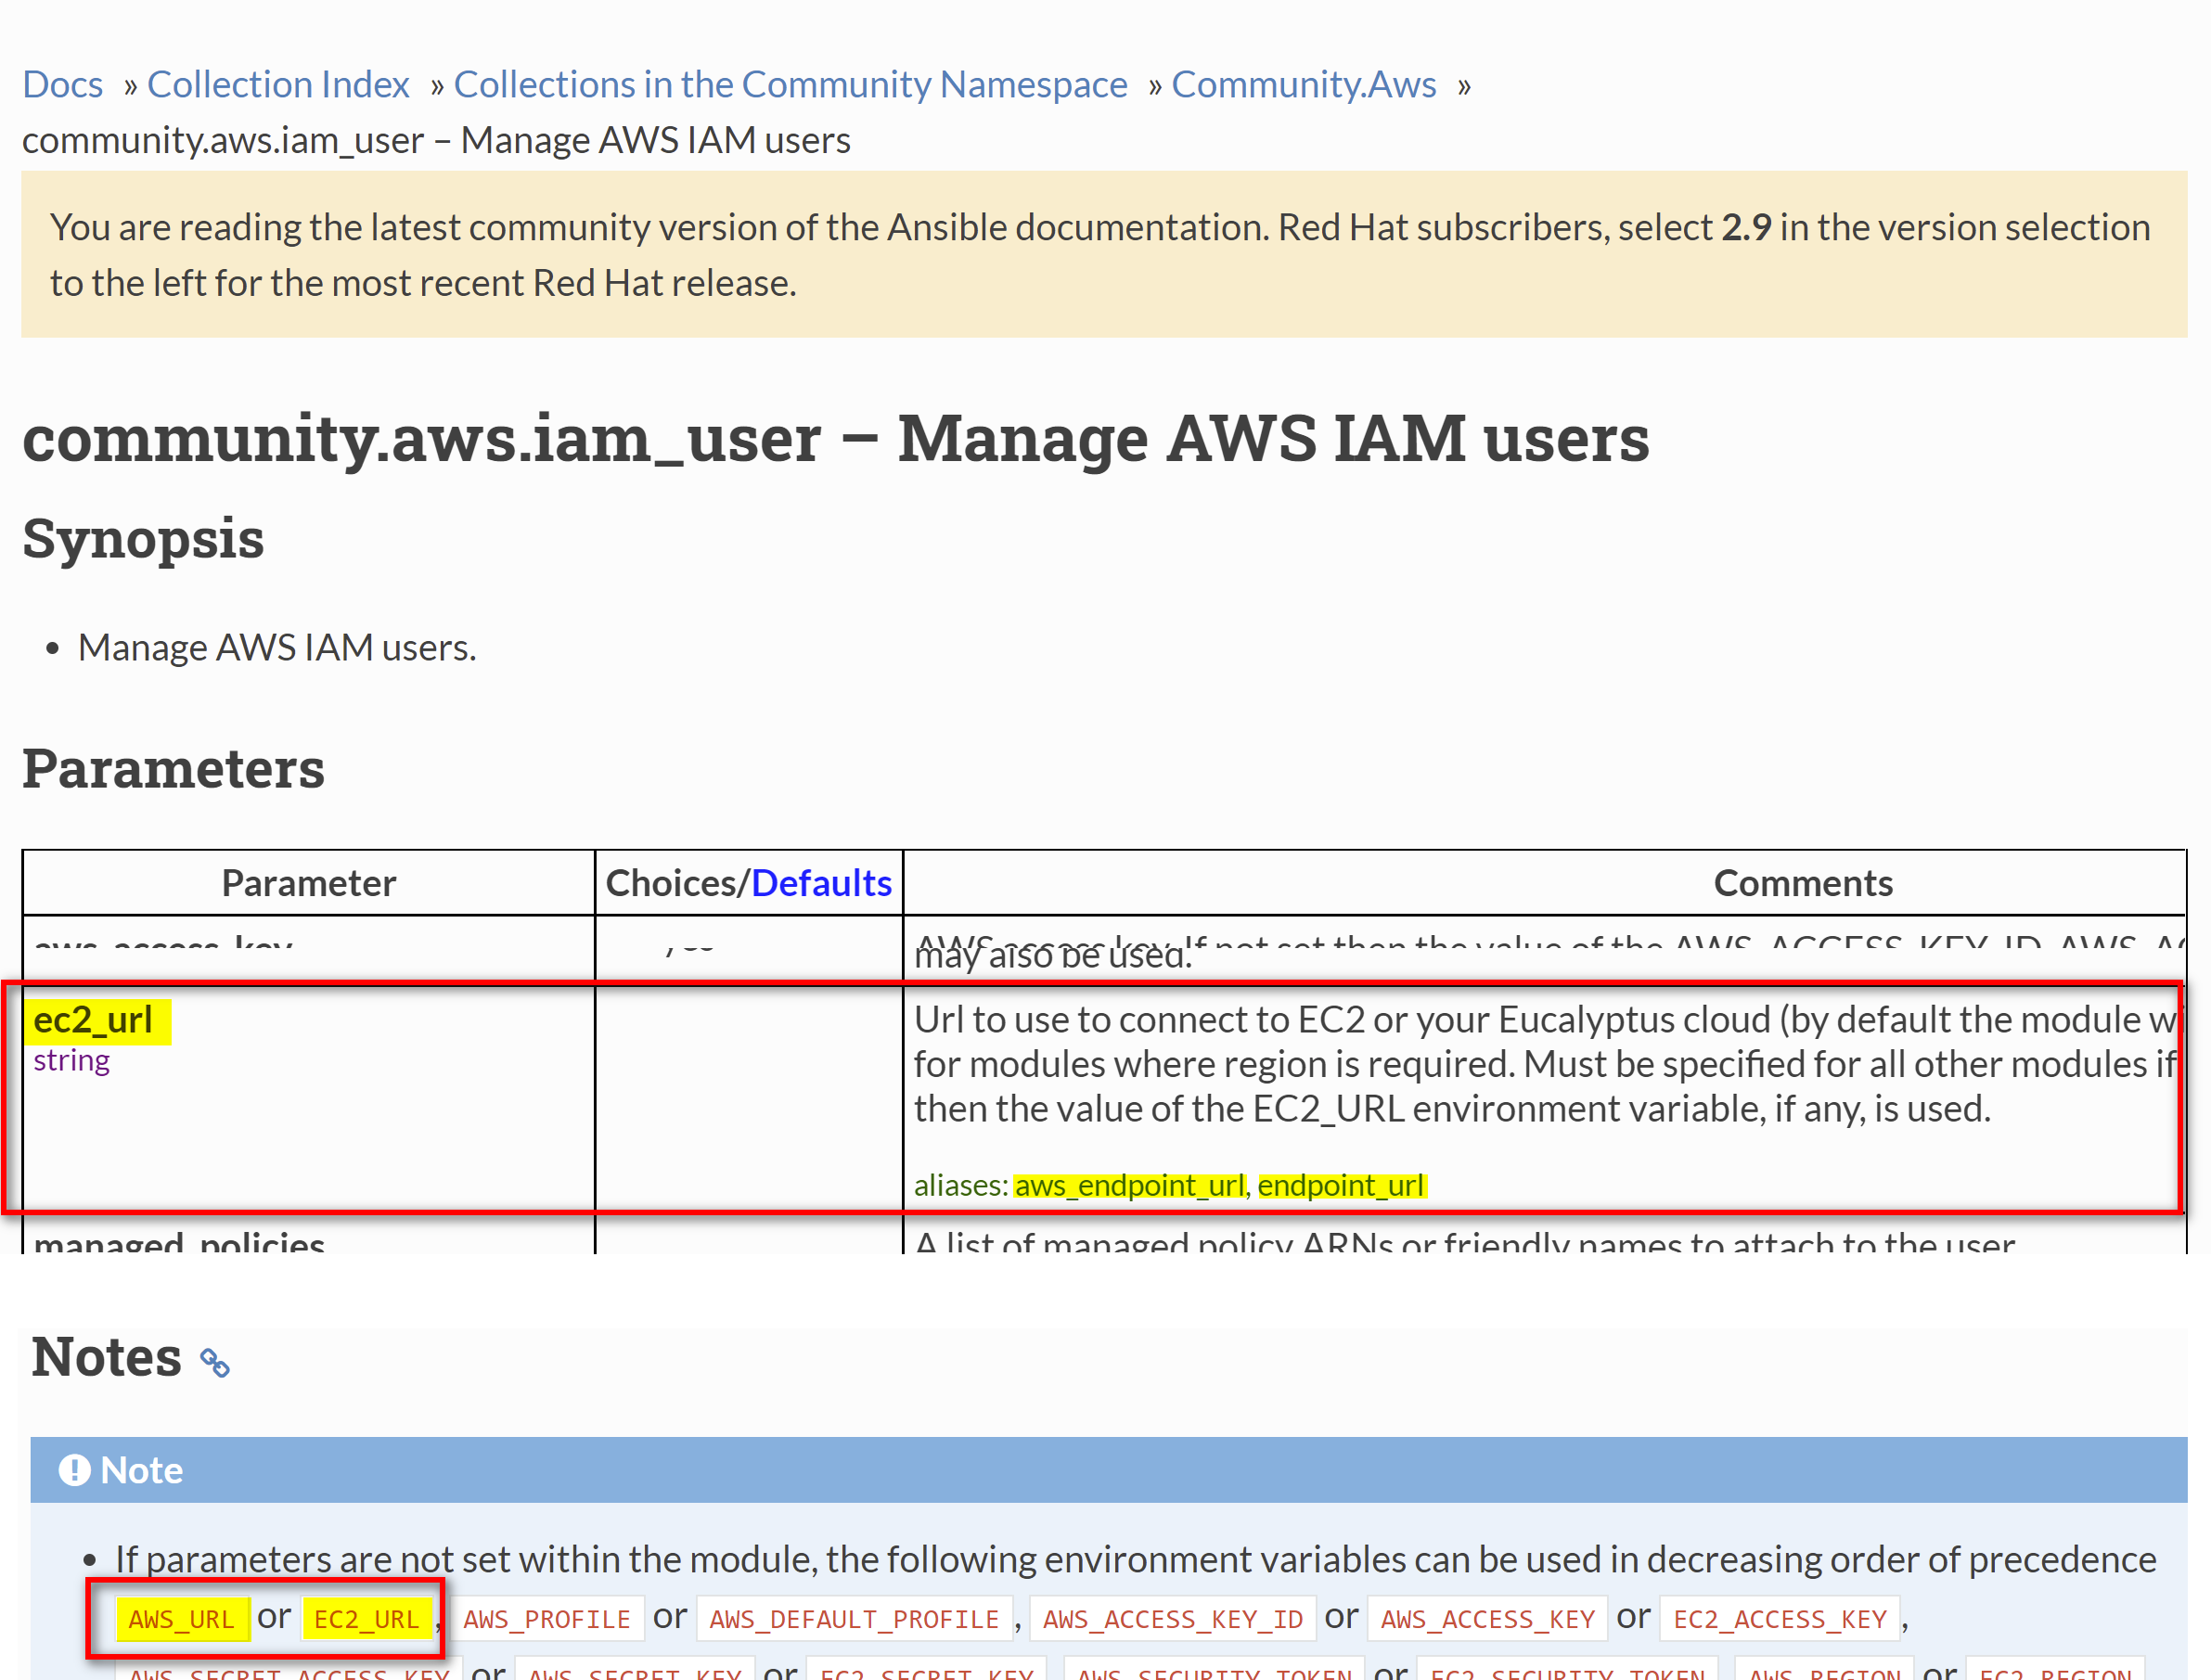Click the AWS_ACCESS_KEY_ID code literal

[1172, 1619]
